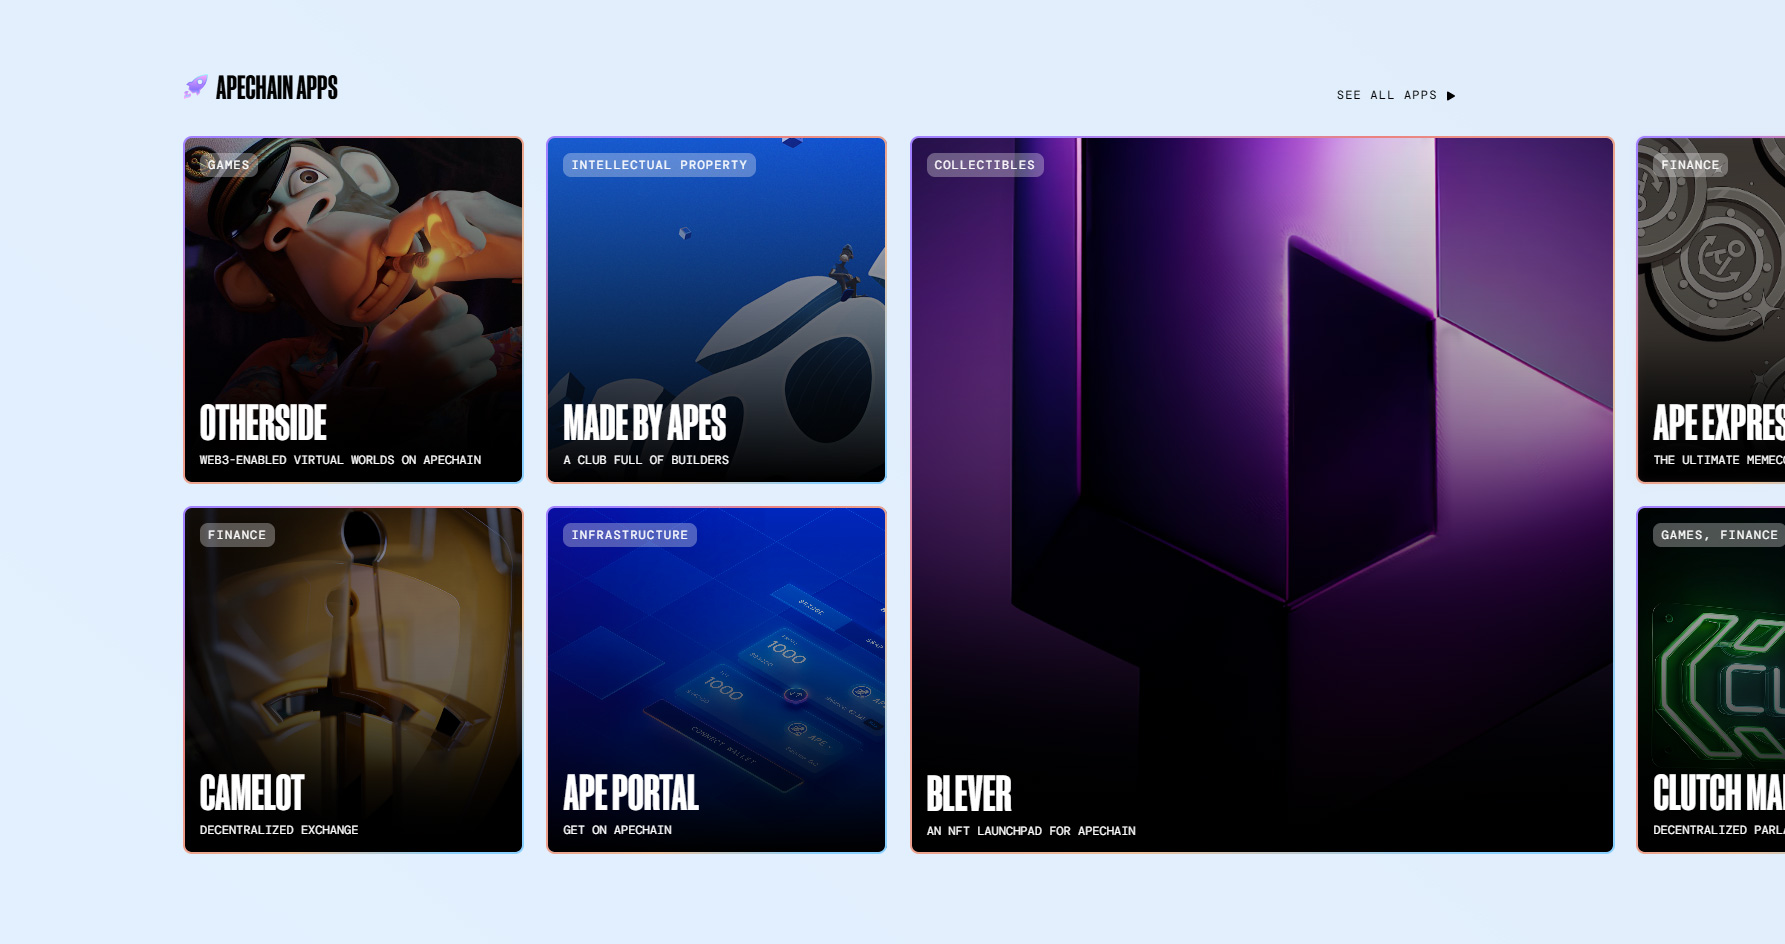Click the rocket icon beside ApeChain Apps
Screen dimensions: 1785x944
click(195, 87)
